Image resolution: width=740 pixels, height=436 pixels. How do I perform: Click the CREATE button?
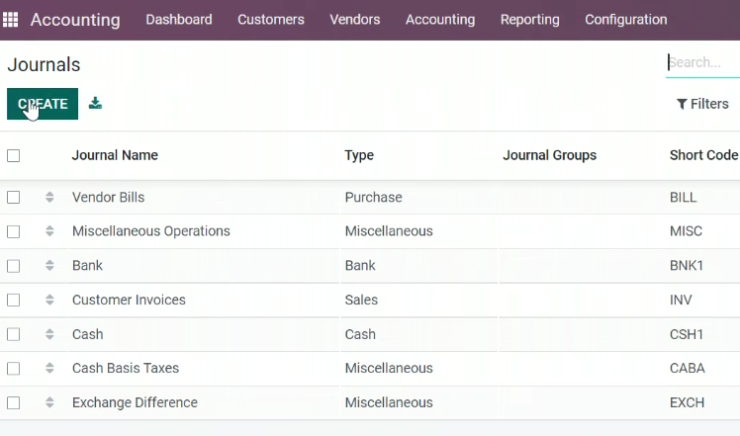tap(42, 104)
